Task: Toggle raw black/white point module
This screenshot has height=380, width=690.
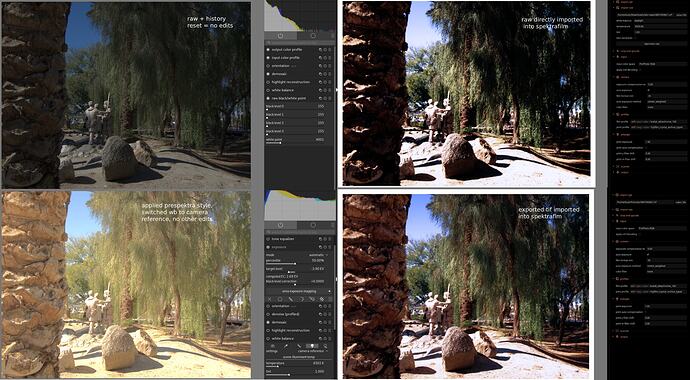Action: [x=268, y=99]
